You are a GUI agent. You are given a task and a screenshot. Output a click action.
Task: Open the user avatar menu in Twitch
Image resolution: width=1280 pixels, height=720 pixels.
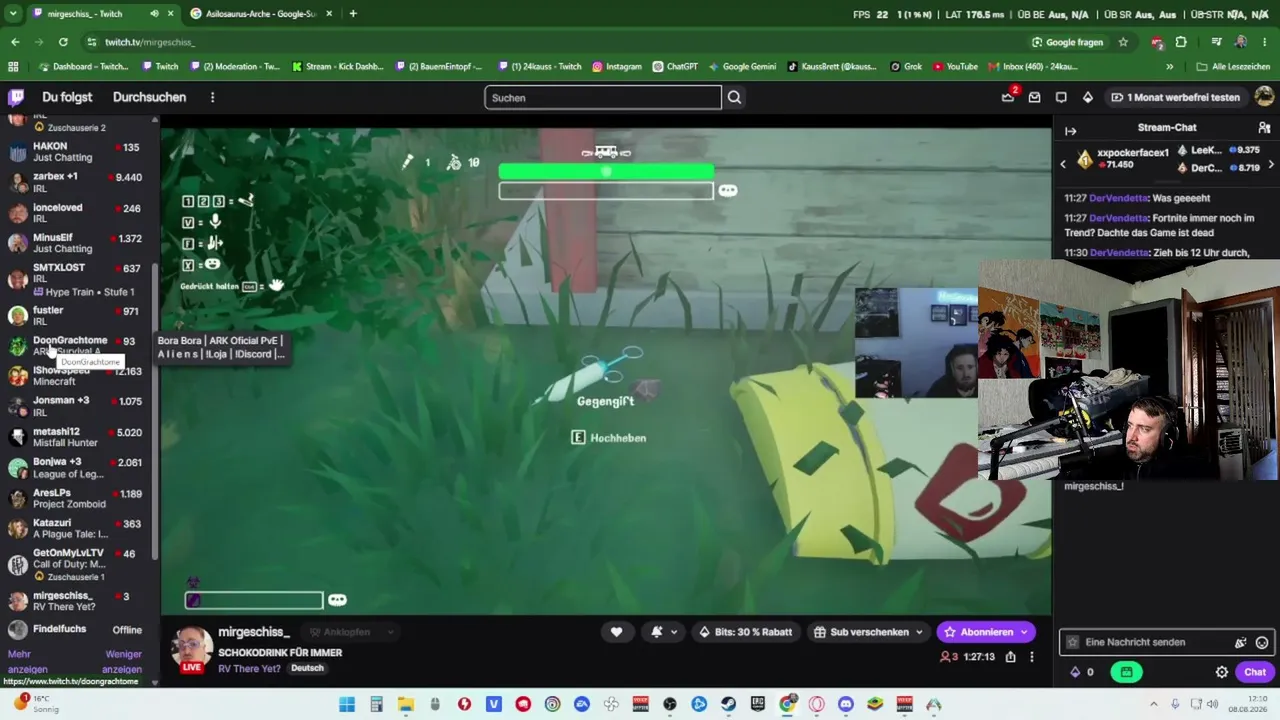(1264, 97)
